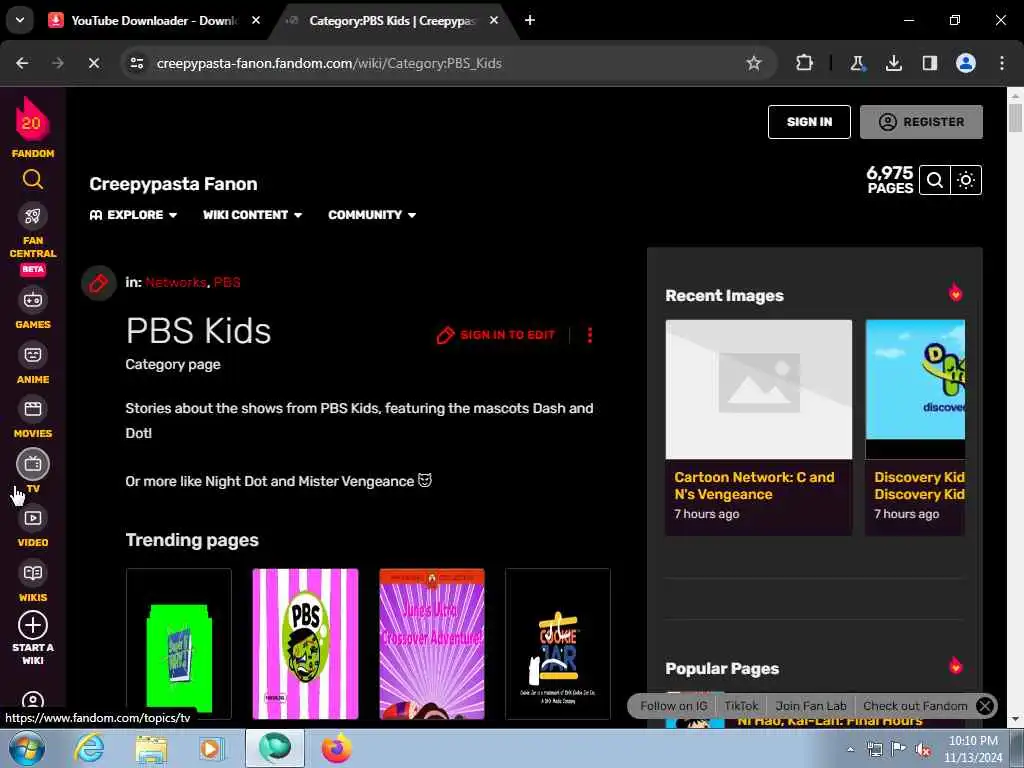Launch Internet Explorer from taskbar
Image resolution: width=1024 pixels, height=768 pixels.
point(89,748)
